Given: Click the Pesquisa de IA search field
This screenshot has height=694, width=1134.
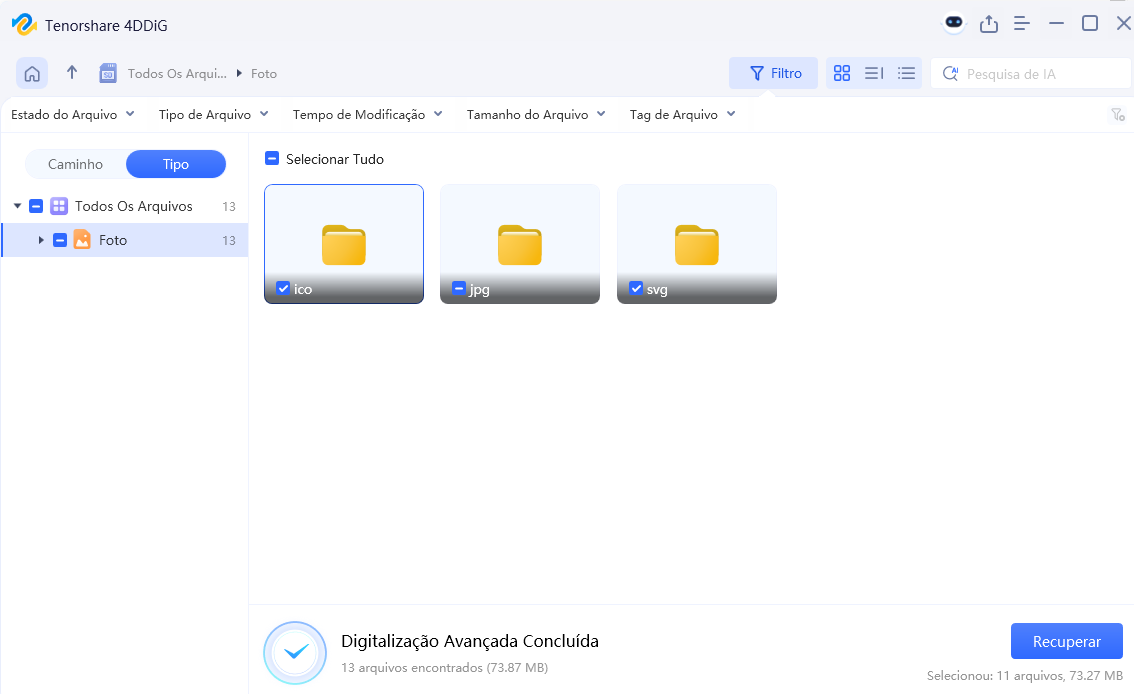Looking at the screenshot, I should click(1040, 73).
